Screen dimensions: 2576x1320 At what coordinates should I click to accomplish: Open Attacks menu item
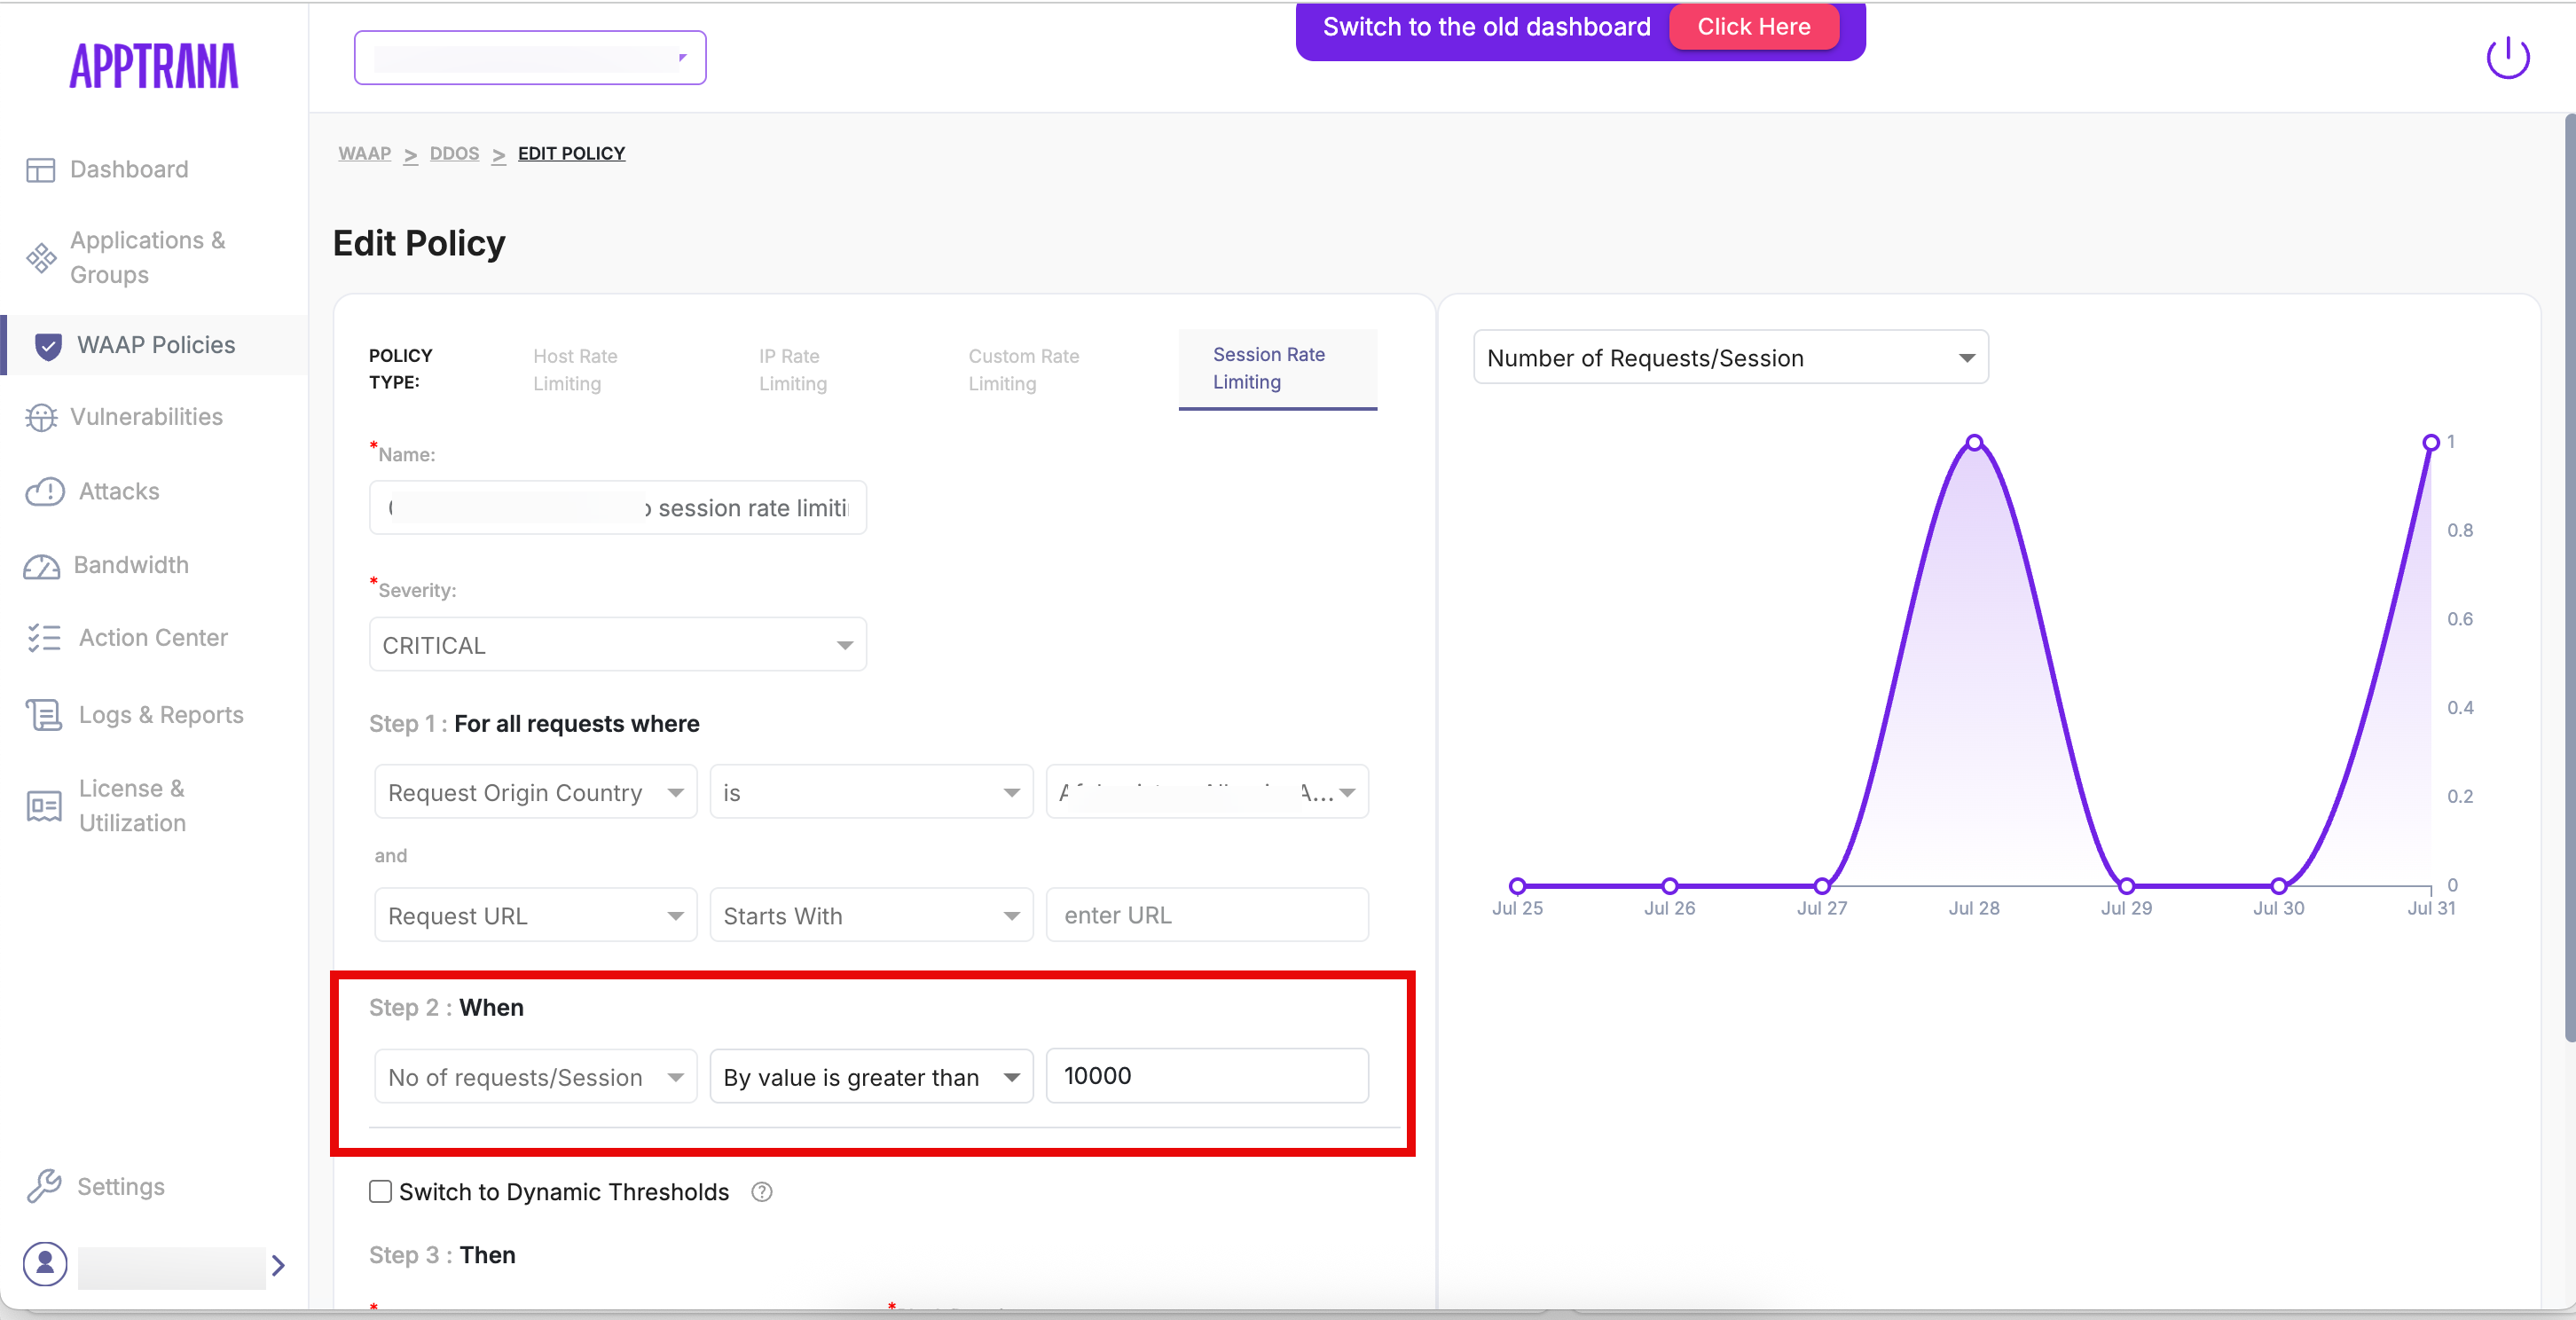(x=119, y=491)
